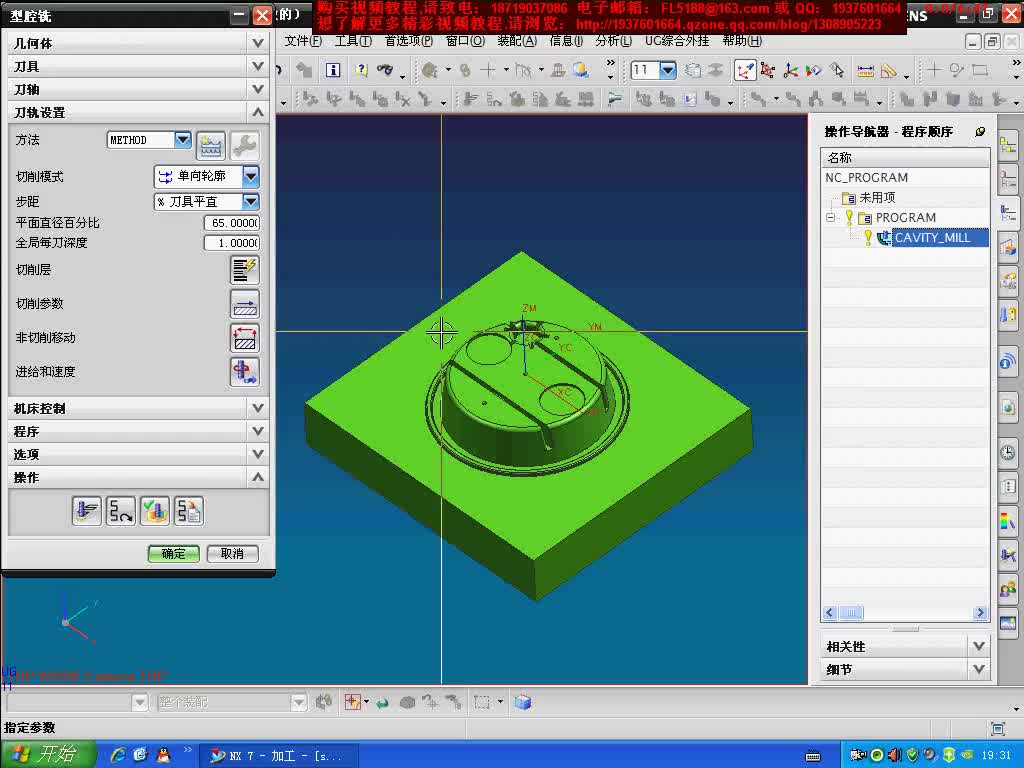Click the volume speaker tray icon

point(895,755)
